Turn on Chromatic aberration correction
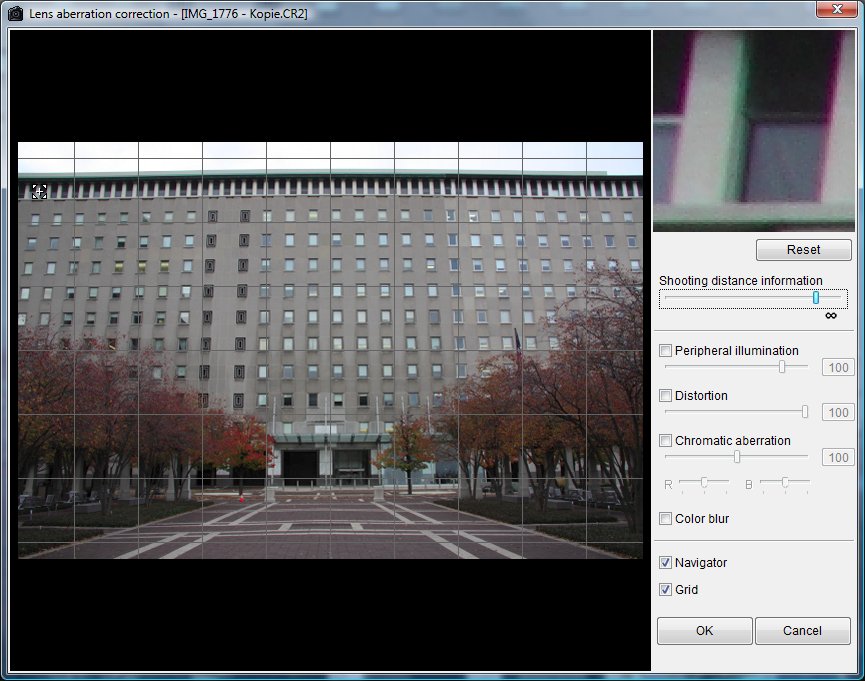Viewport: 865px width, 681px height. (x=666, y=441)
